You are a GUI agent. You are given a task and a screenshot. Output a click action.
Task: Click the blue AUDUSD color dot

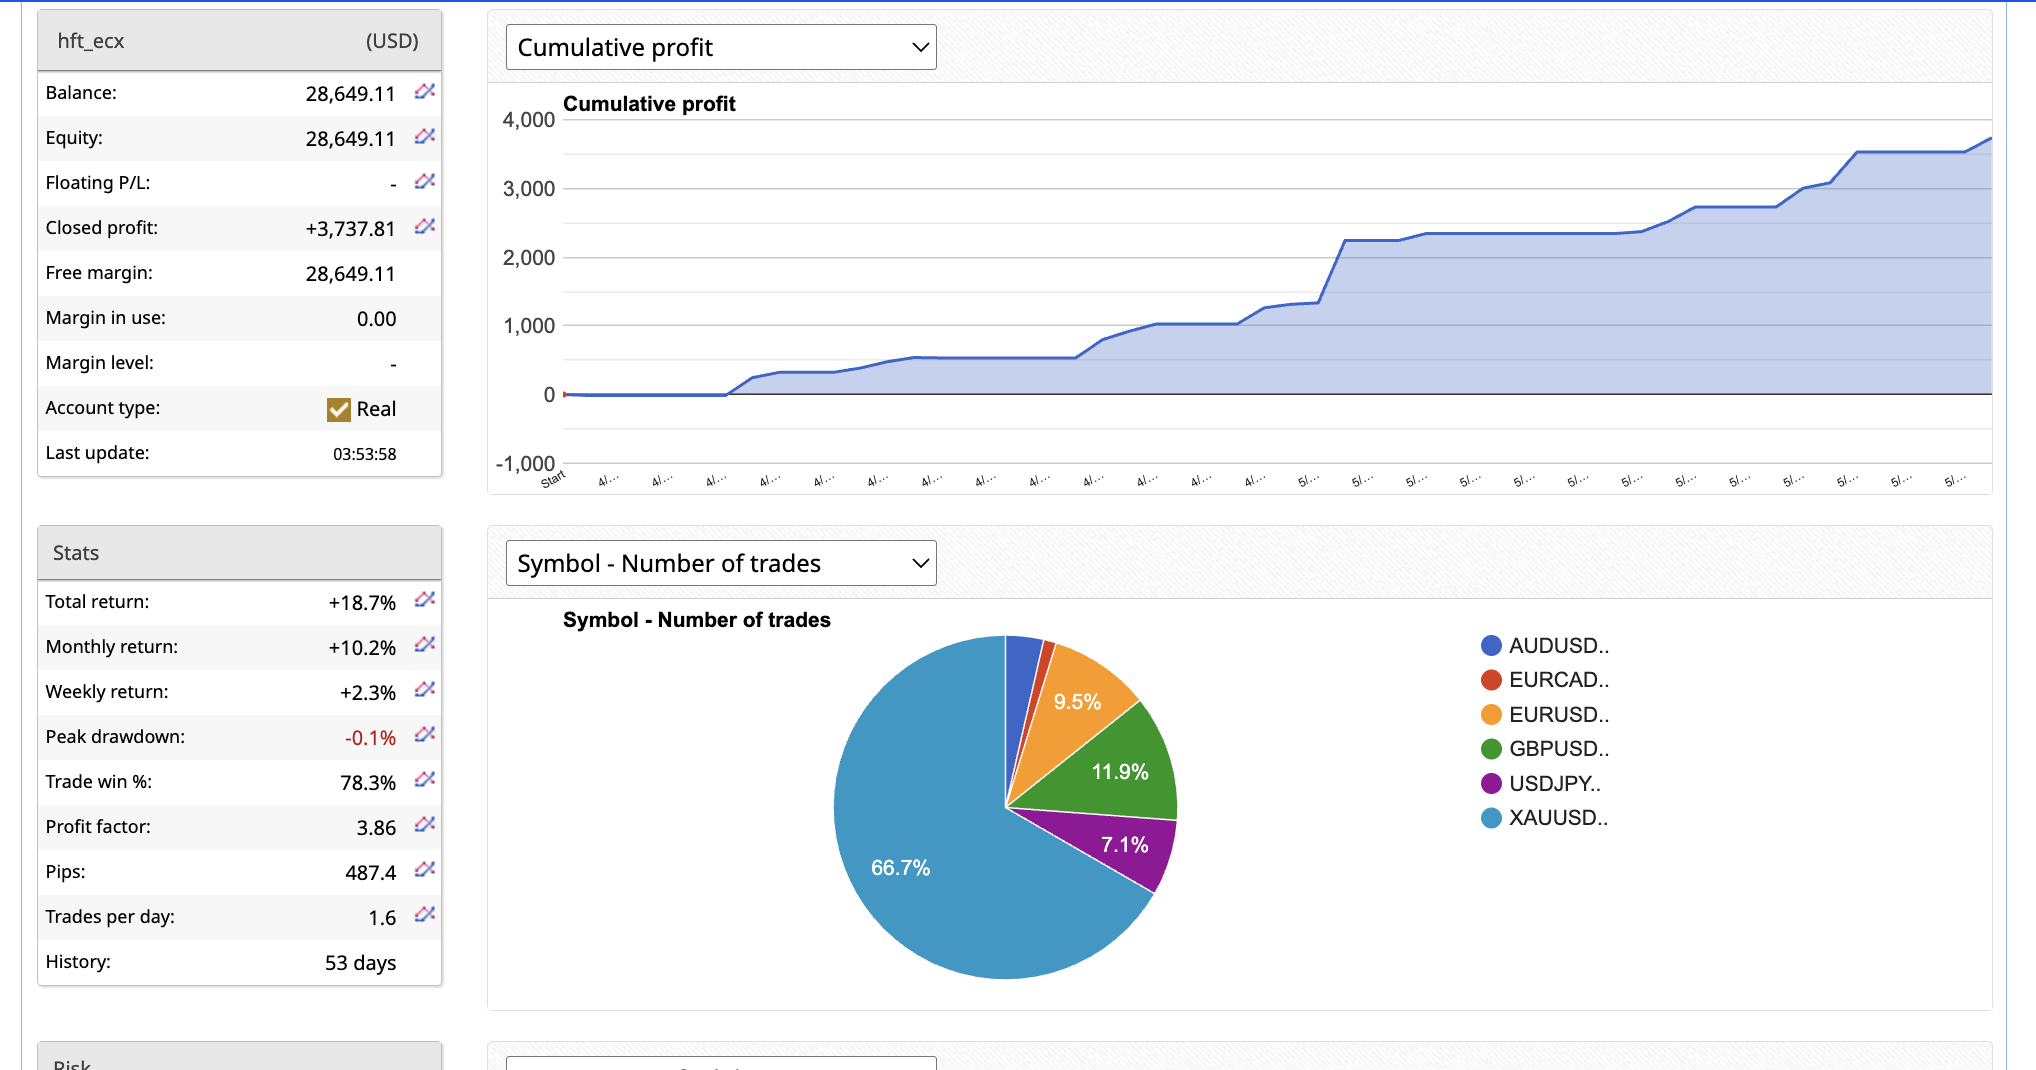[x=1491, y=646]
